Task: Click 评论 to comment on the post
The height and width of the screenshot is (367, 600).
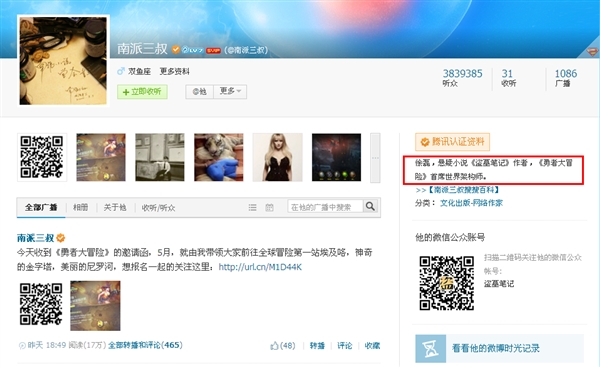Action: pos(344,346)
